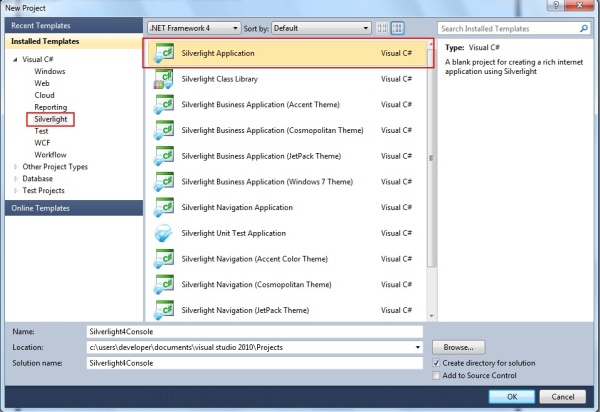Image resolution: width=600 pixels, height=412 pixels.
Task: Click the dialog help question mark
Action: (x=556, y=5)
